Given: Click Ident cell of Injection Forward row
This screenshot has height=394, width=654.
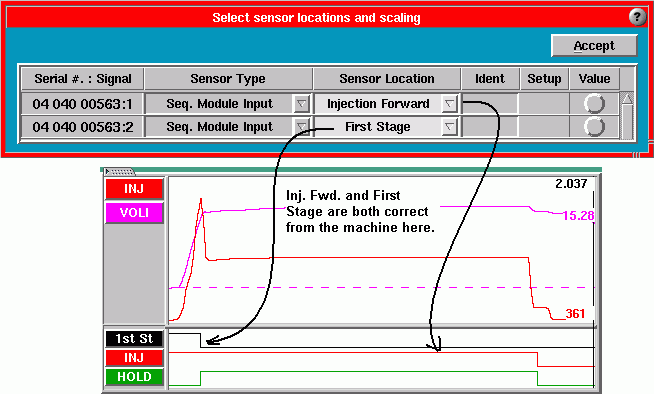Looking at the screenshot, I should tap(490, 104).
